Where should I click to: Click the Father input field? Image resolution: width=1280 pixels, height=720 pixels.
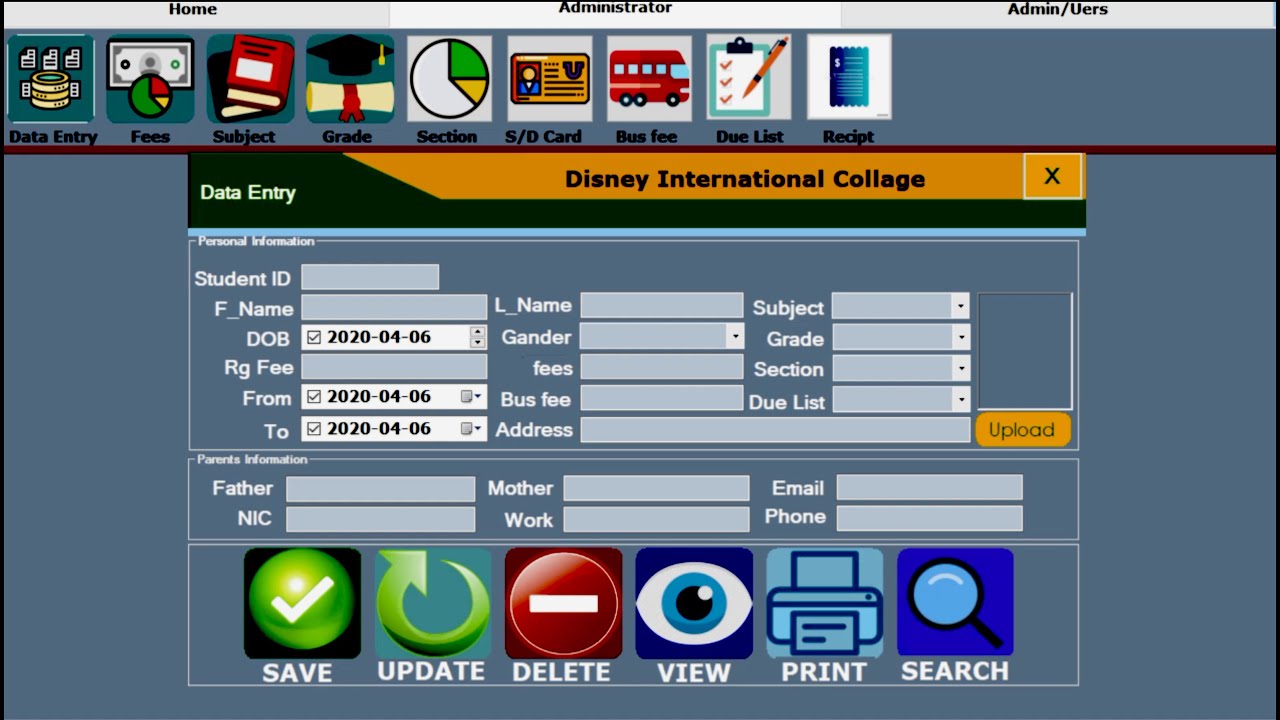tap(381, 489)
